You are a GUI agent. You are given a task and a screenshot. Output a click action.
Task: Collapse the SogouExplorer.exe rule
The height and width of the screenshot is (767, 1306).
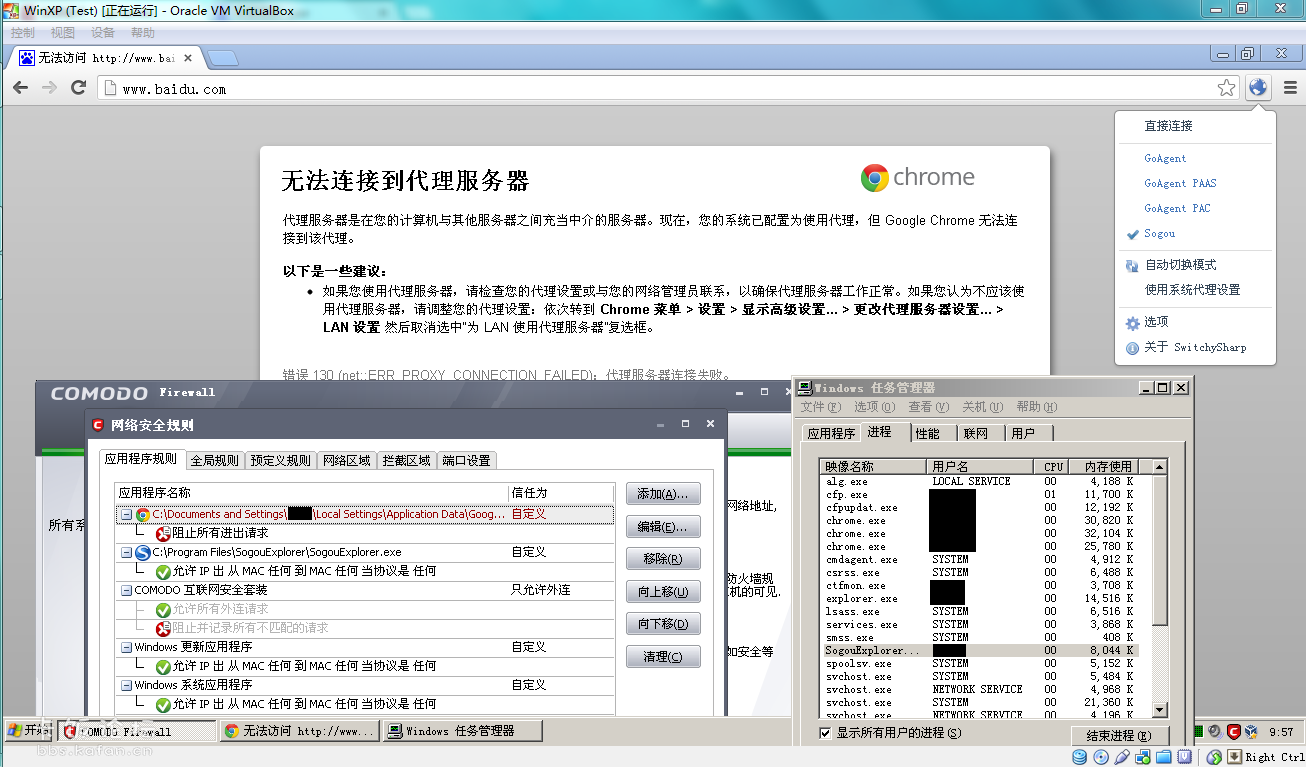point(126,552)
